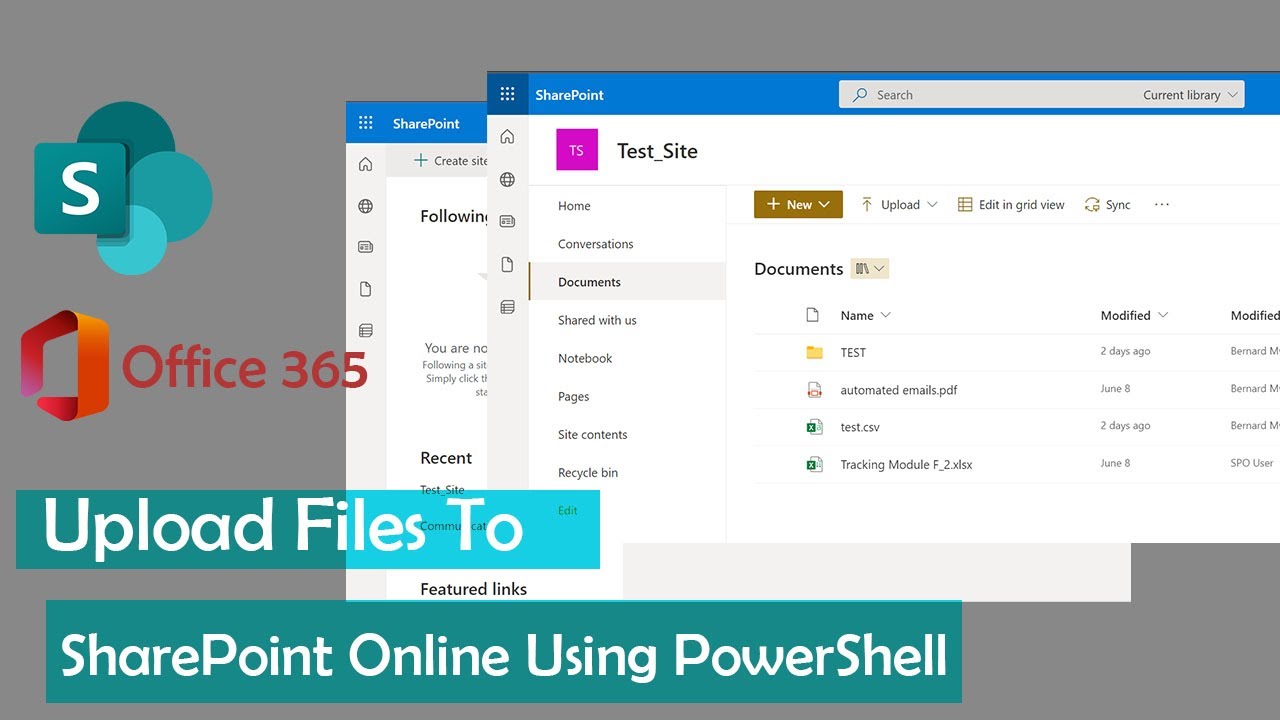Click the Following heading in the back window
Screen dimensions: 1280x720
(454, 216)
